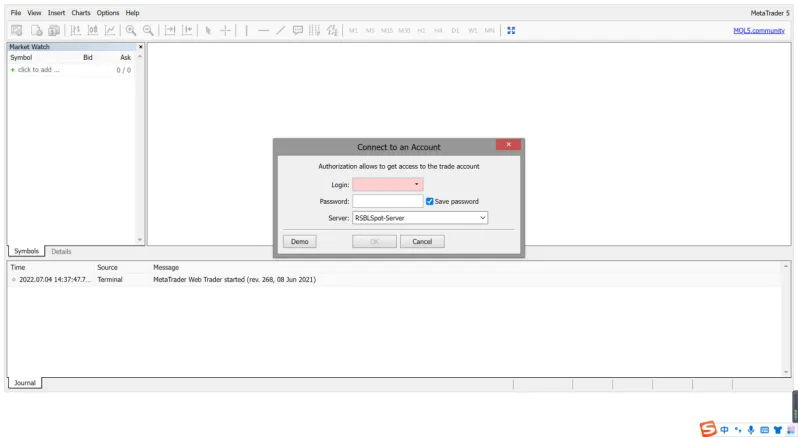The image size is (798, 438).
Task: Select the M5 timeframe
Action: pyautogui.click(x=370, y=31)
